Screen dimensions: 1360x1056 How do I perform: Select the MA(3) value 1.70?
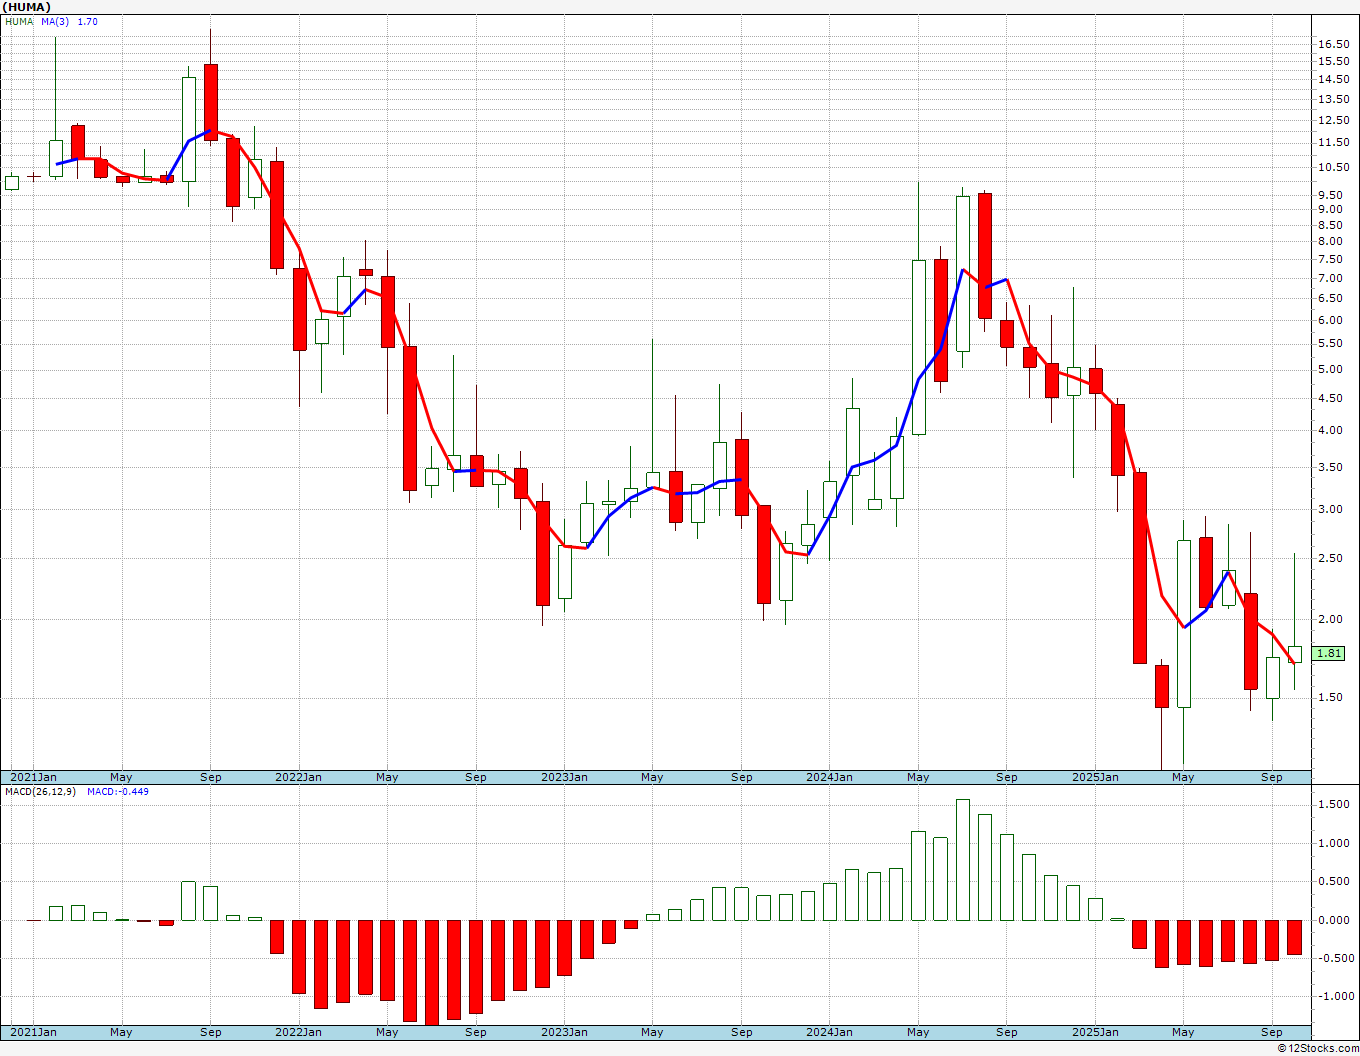click(88, 21)
